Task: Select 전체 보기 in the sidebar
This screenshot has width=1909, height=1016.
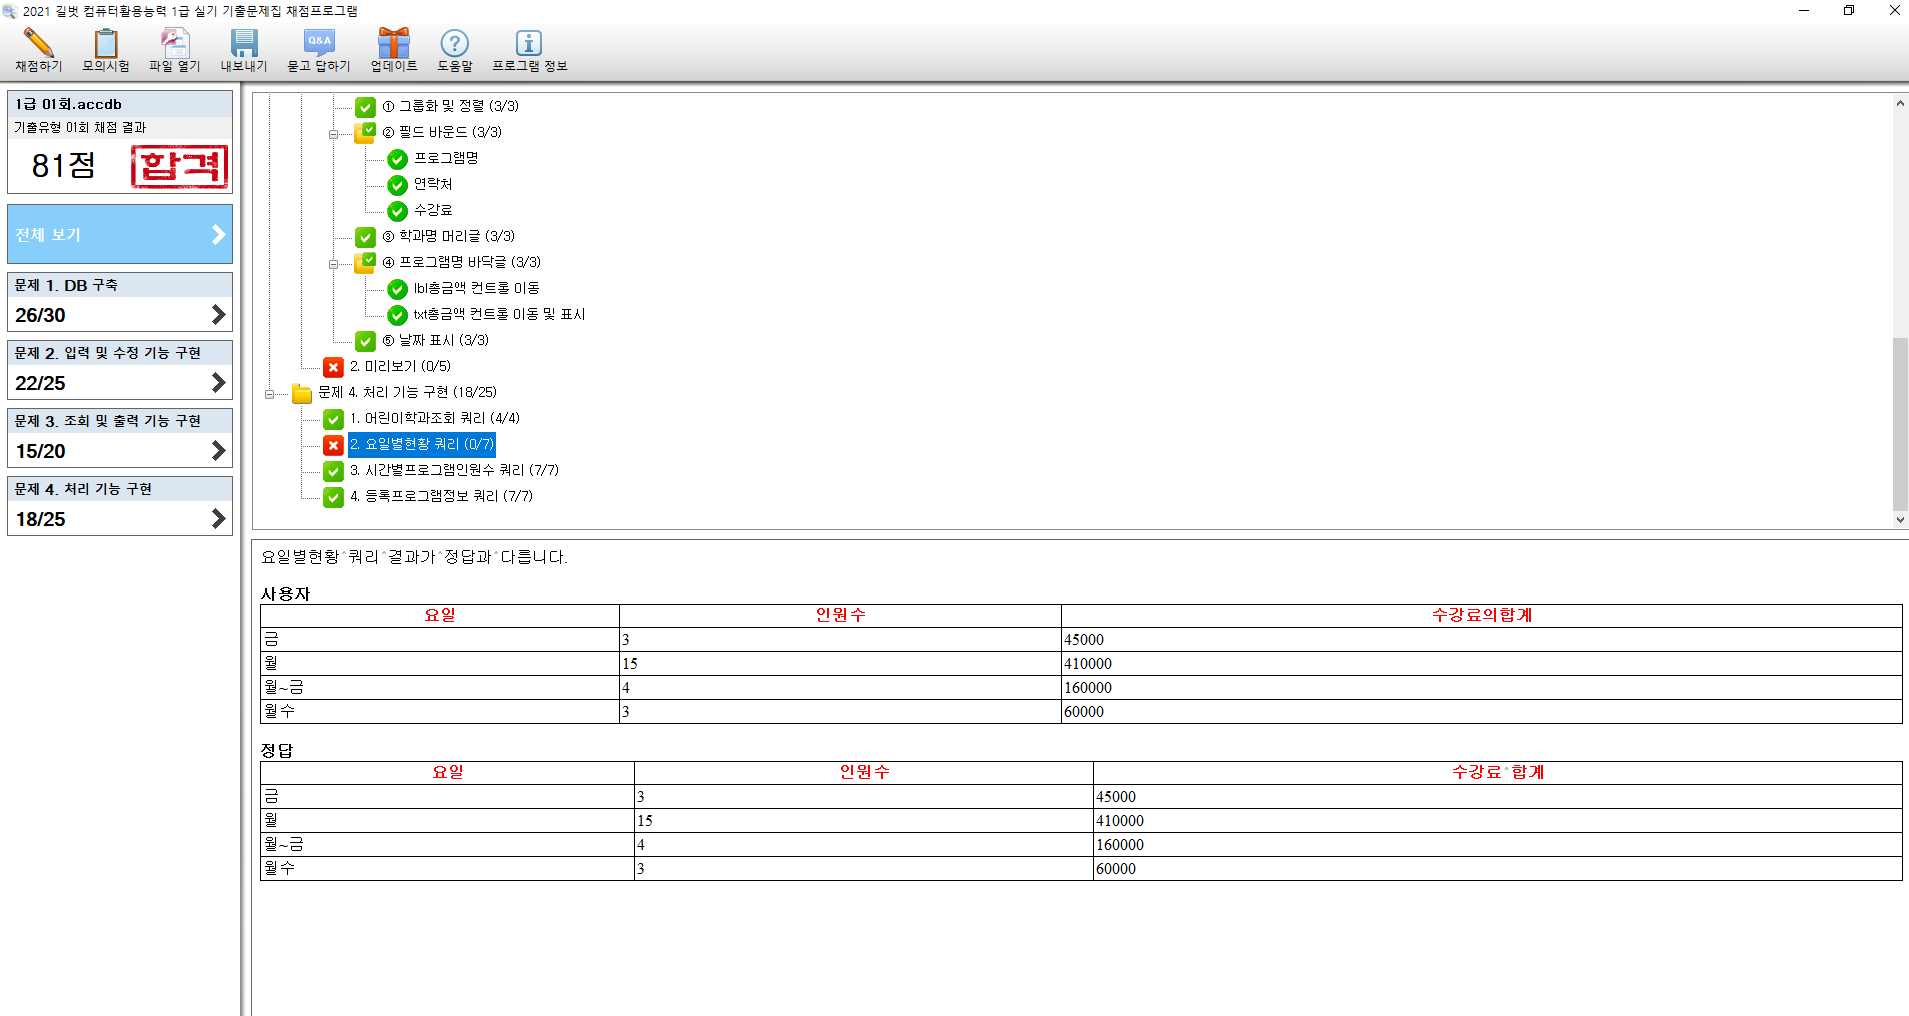Action: (120, 234)
